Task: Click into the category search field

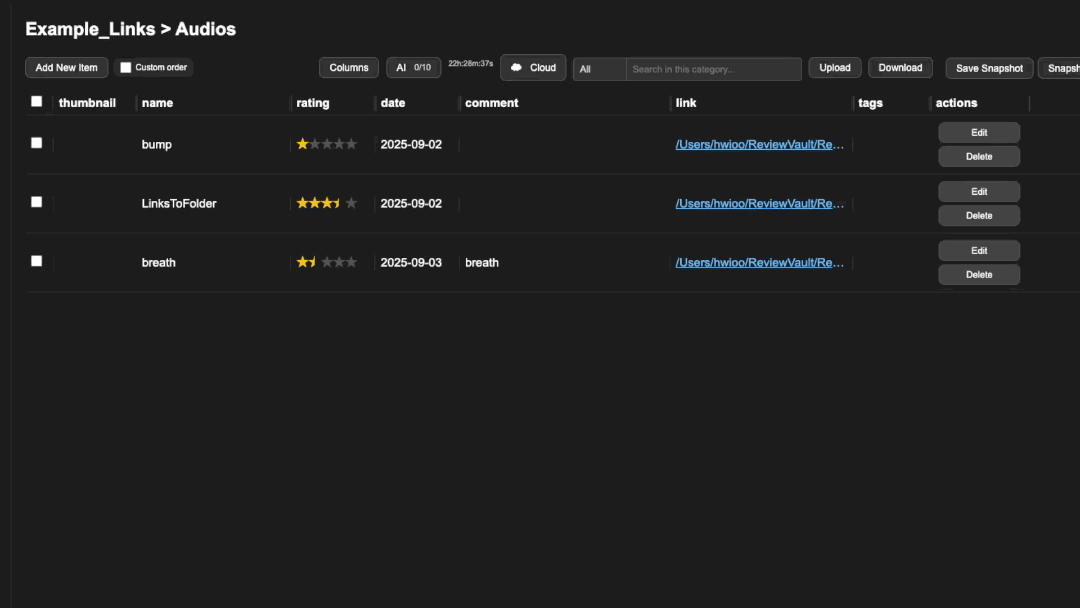Action: tap(713, 69)
